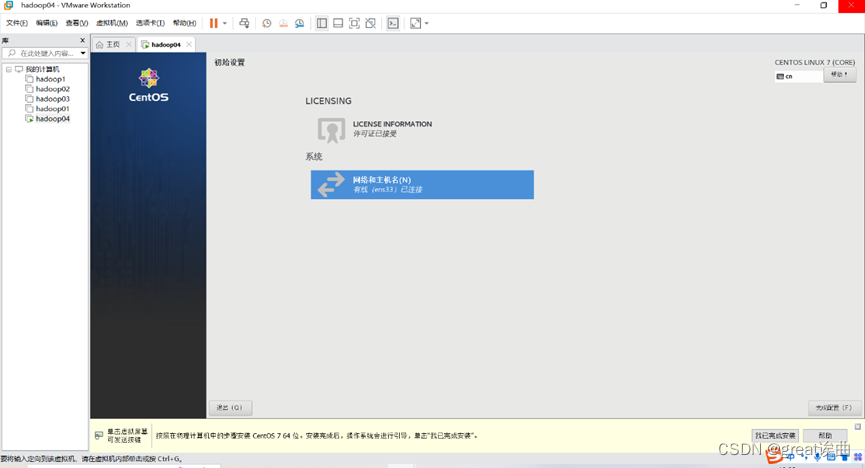This screenshot has height=468, width=865.
Task: Open the 文件(F) menu
Action: [17, 23]
